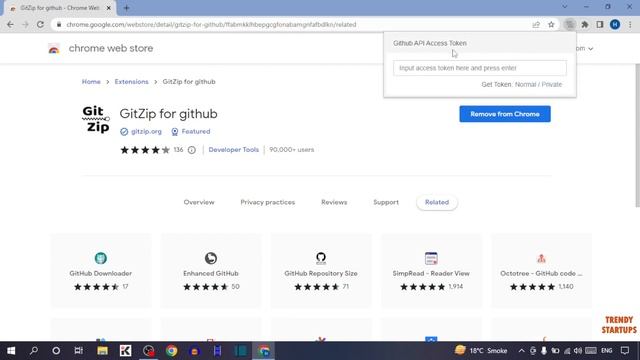The height and width of the screenshot is (360, 640).
Task: Reload the page
Action: [40, 24]
